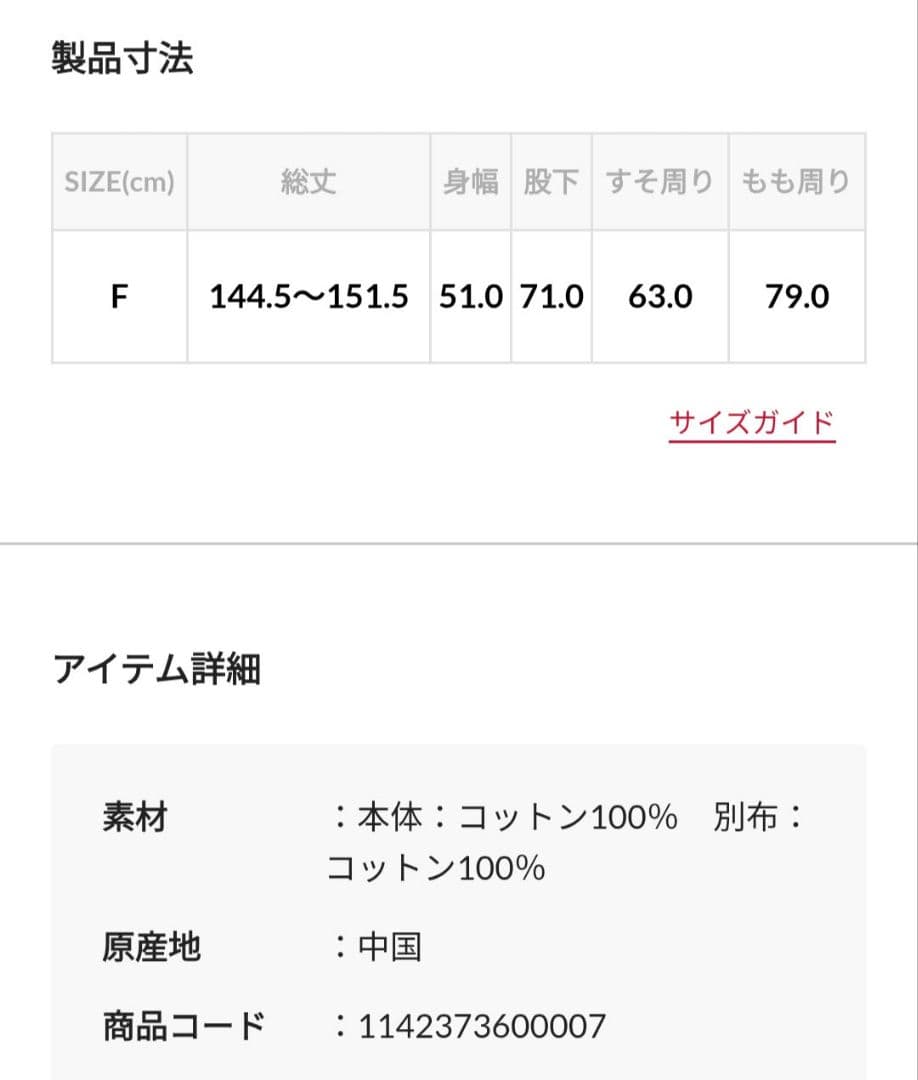Select the SIZE(cm) column header
The image size is (918, 1080).
tap(119, 182)
